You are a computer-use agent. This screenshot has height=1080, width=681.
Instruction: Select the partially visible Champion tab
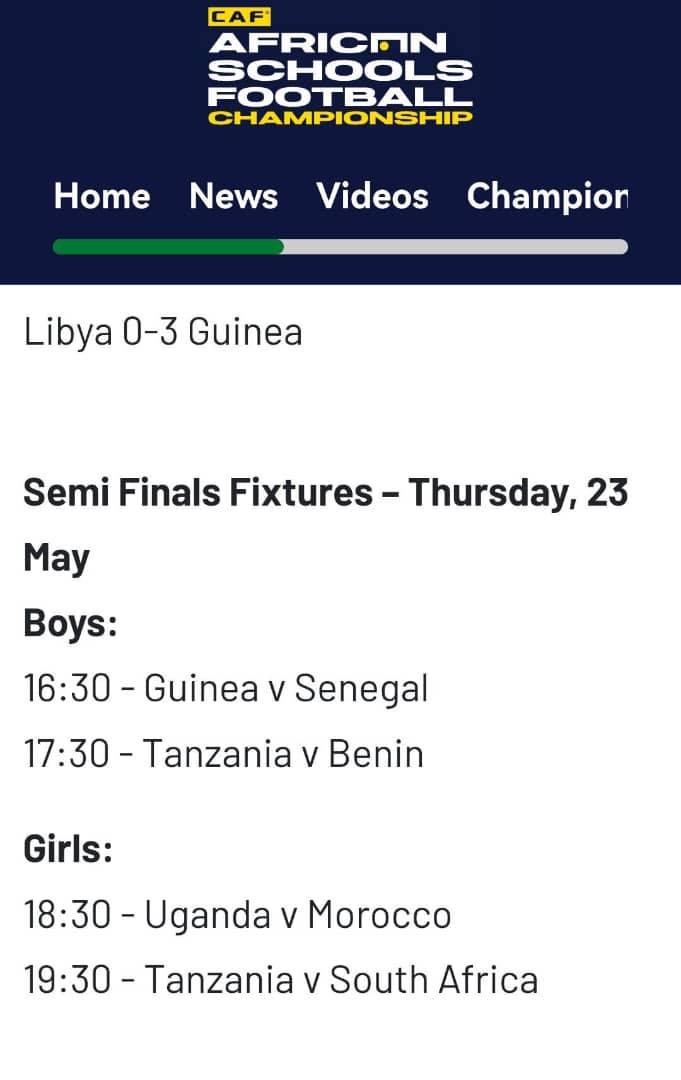pos(547,196)
